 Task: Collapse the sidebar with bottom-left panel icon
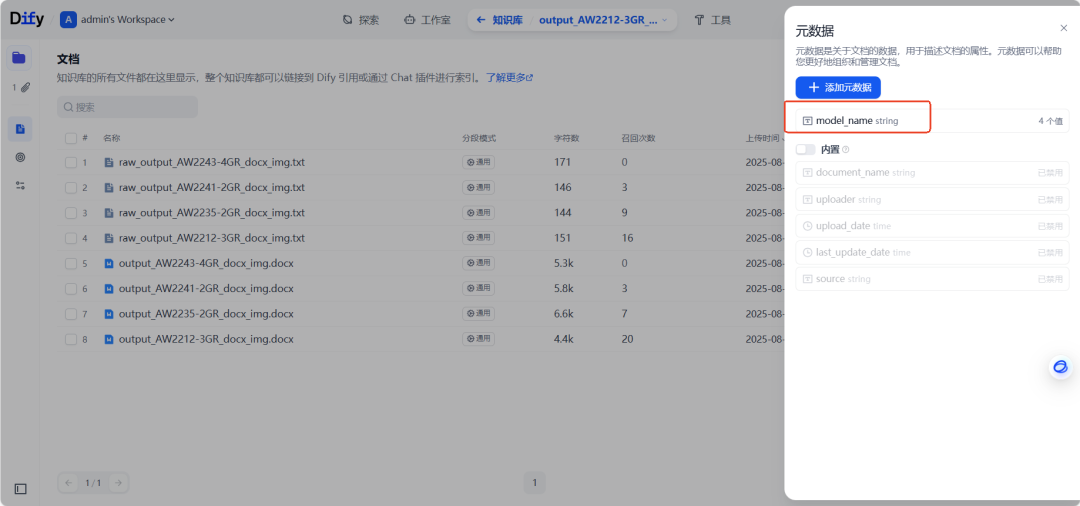coord(20,489)
